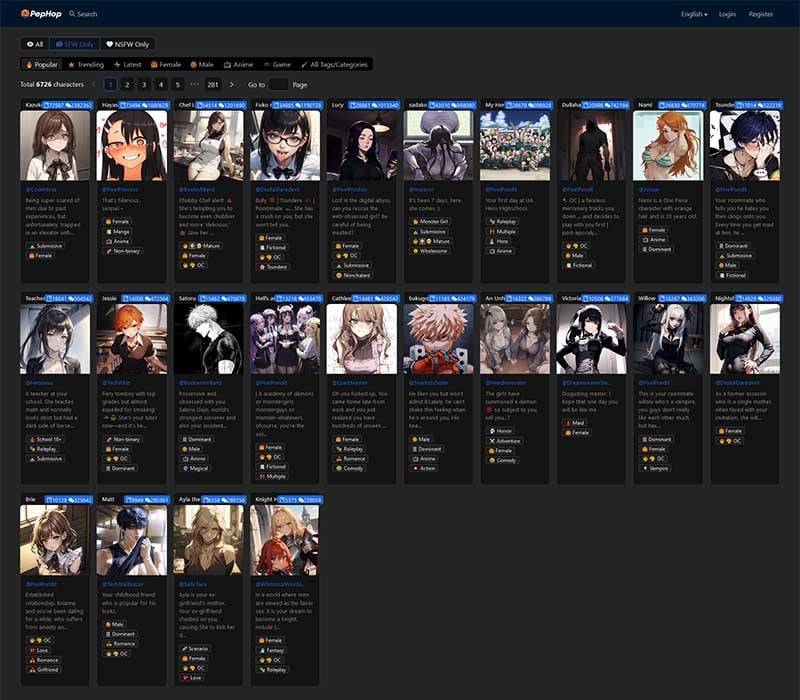Filter by the Female category tab
The width and height of the screenshot is (800, 700).
pyautogui.click(x=166, y=64)
